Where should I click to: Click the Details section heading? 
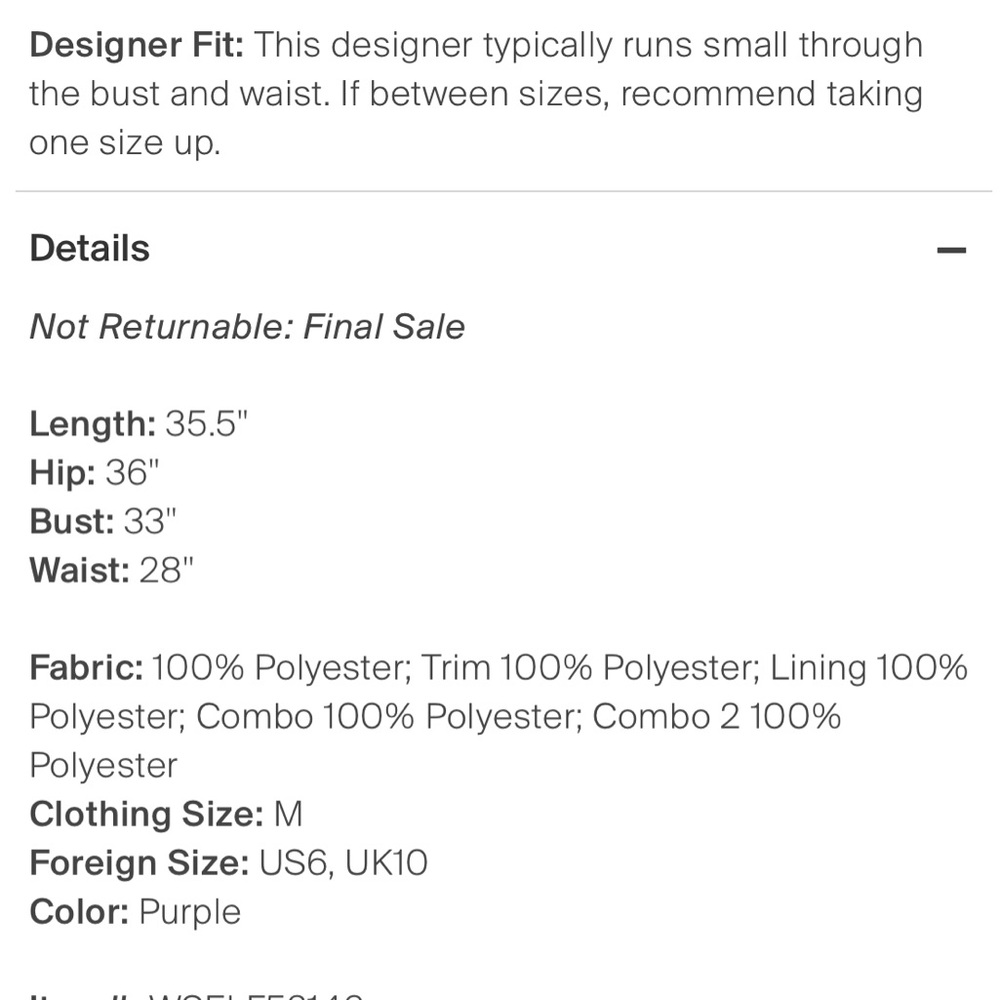point(90,249)
